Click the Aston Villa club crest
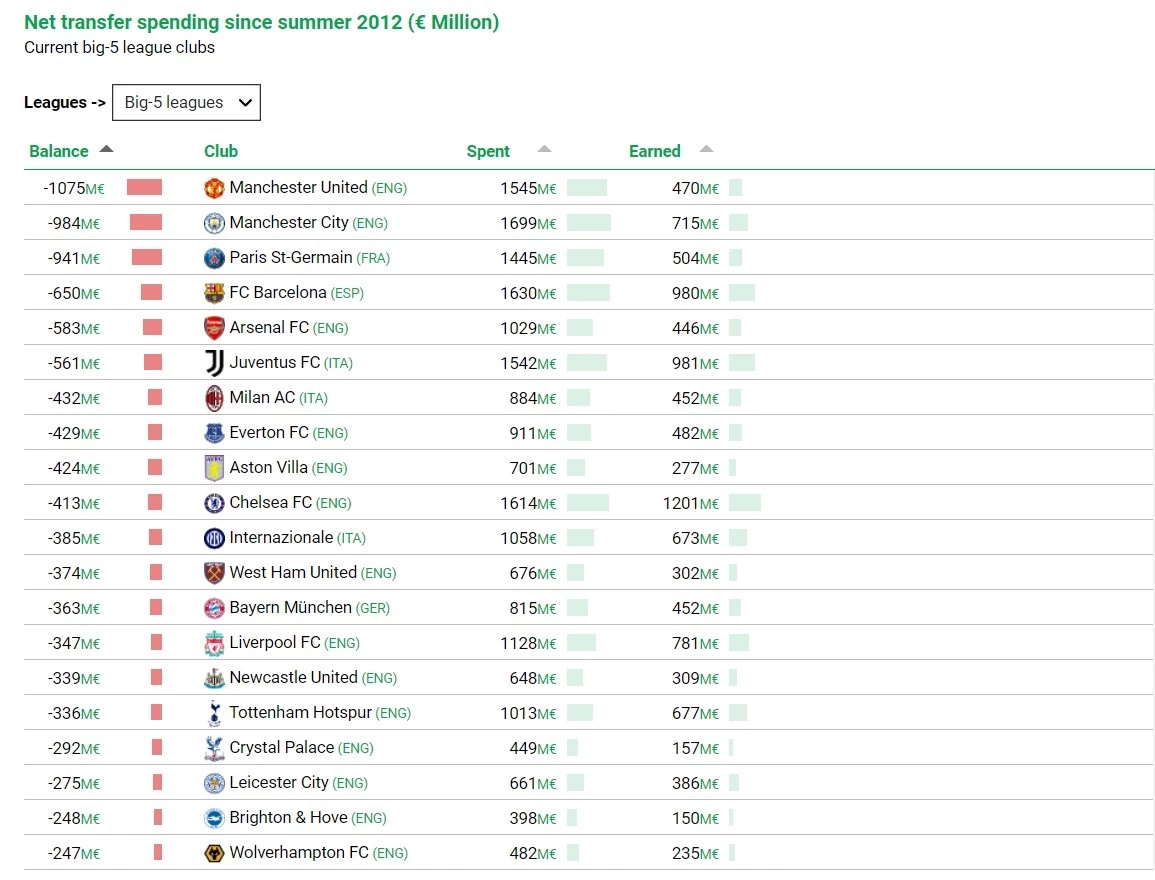1155x880 pixels. pyautogui.click(x=214, y=468)
